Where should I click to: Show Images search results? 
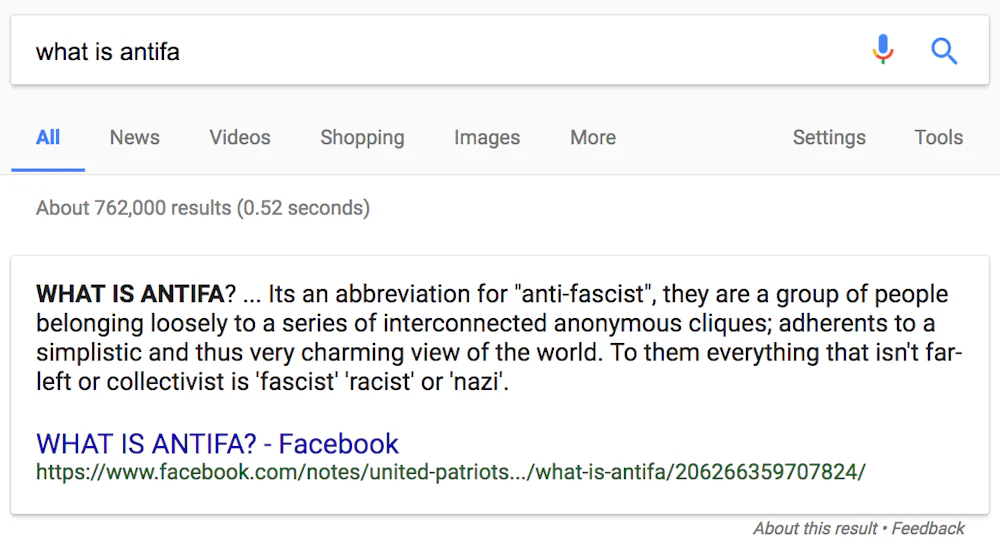(x=487, y=138)
